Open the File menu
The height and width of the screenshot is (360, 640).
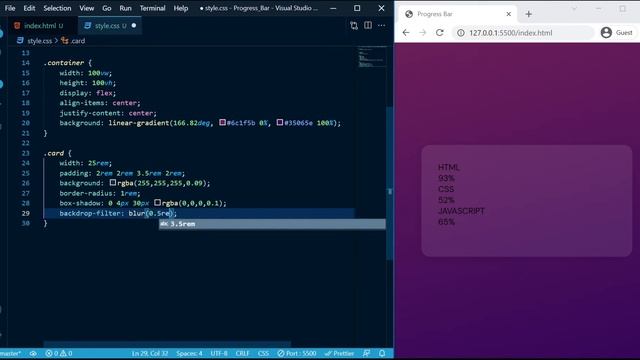pyautogui.click(x=10, y=8)
